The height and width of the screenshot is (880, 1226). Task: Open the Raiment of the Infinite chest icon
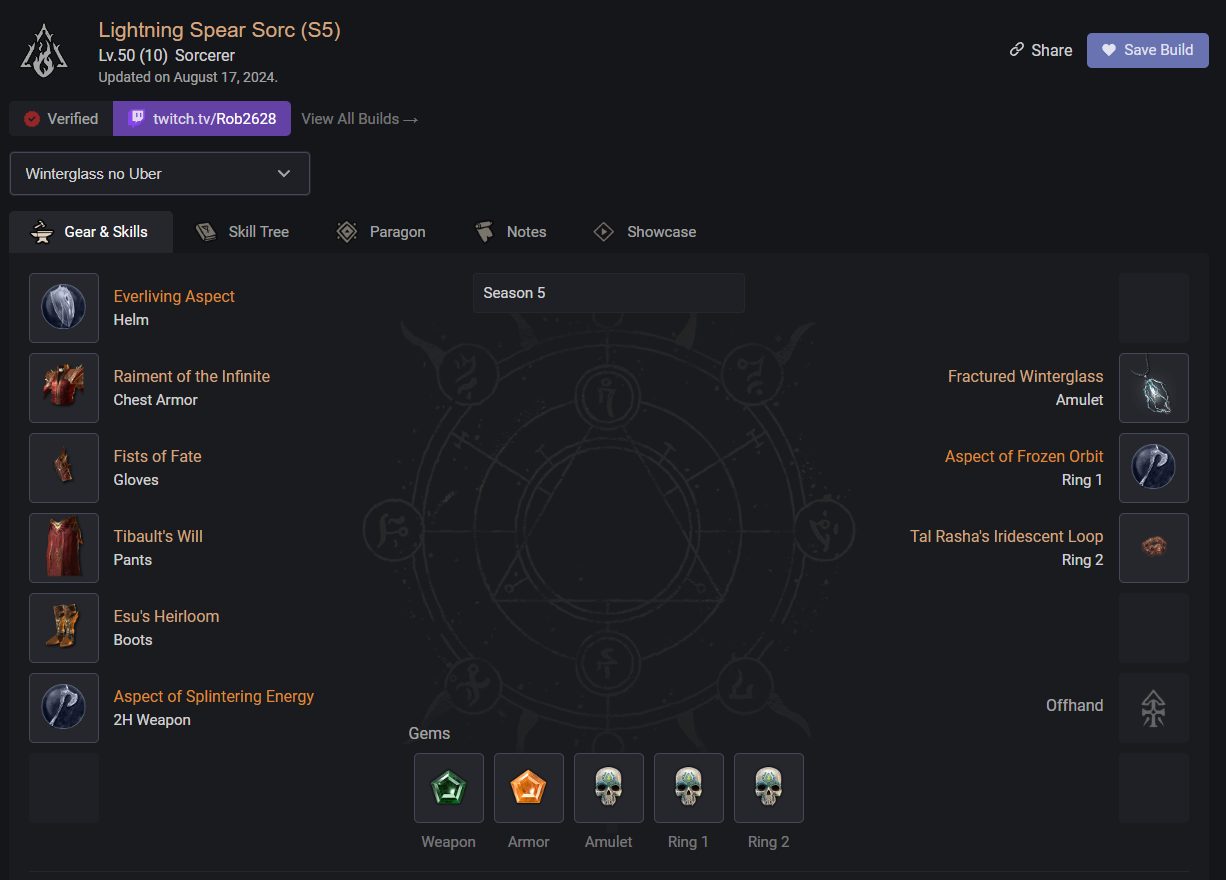pos(64,388)
